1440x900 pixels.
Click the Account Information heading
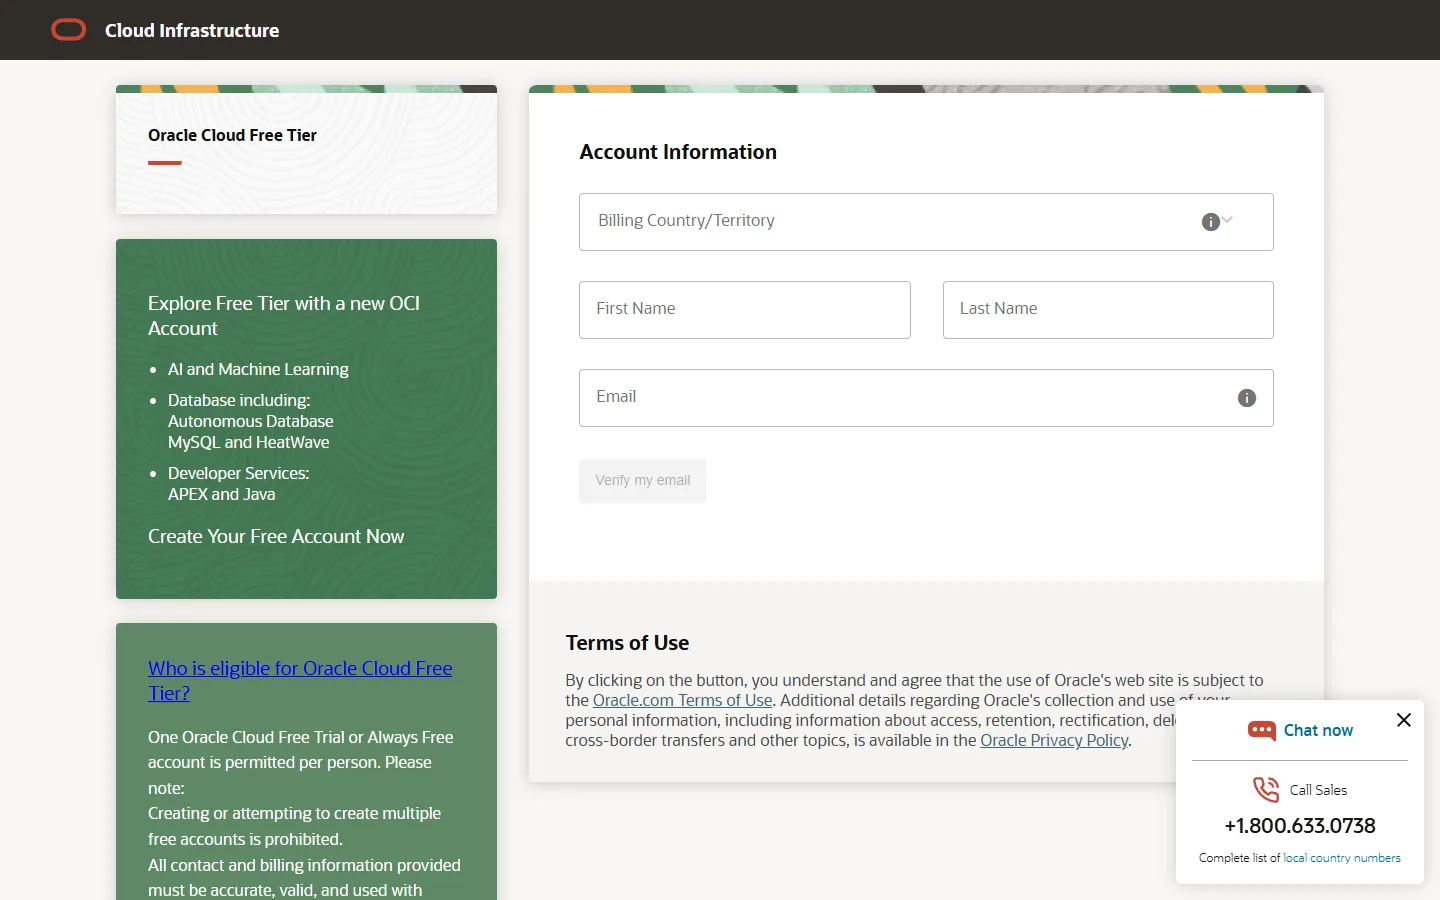click(x=678, y=152)
